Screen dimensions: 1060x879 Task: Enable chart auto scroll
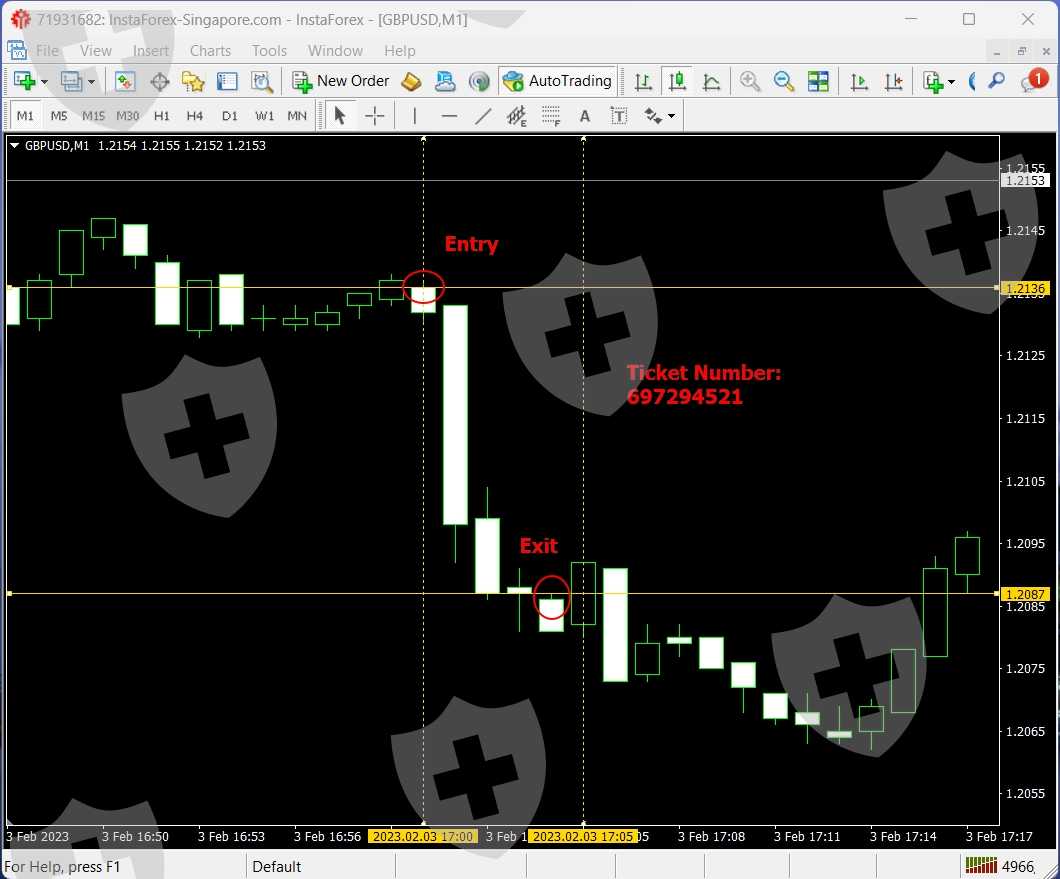(859, 81)
